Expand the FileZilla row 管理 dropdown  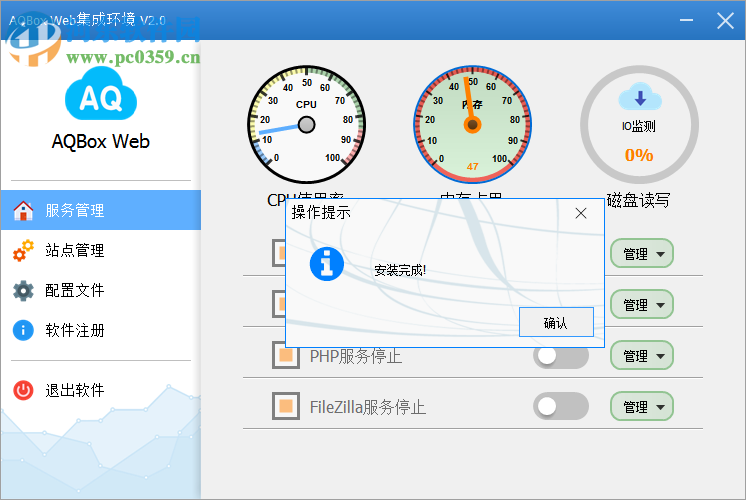(x=642, y=406)
